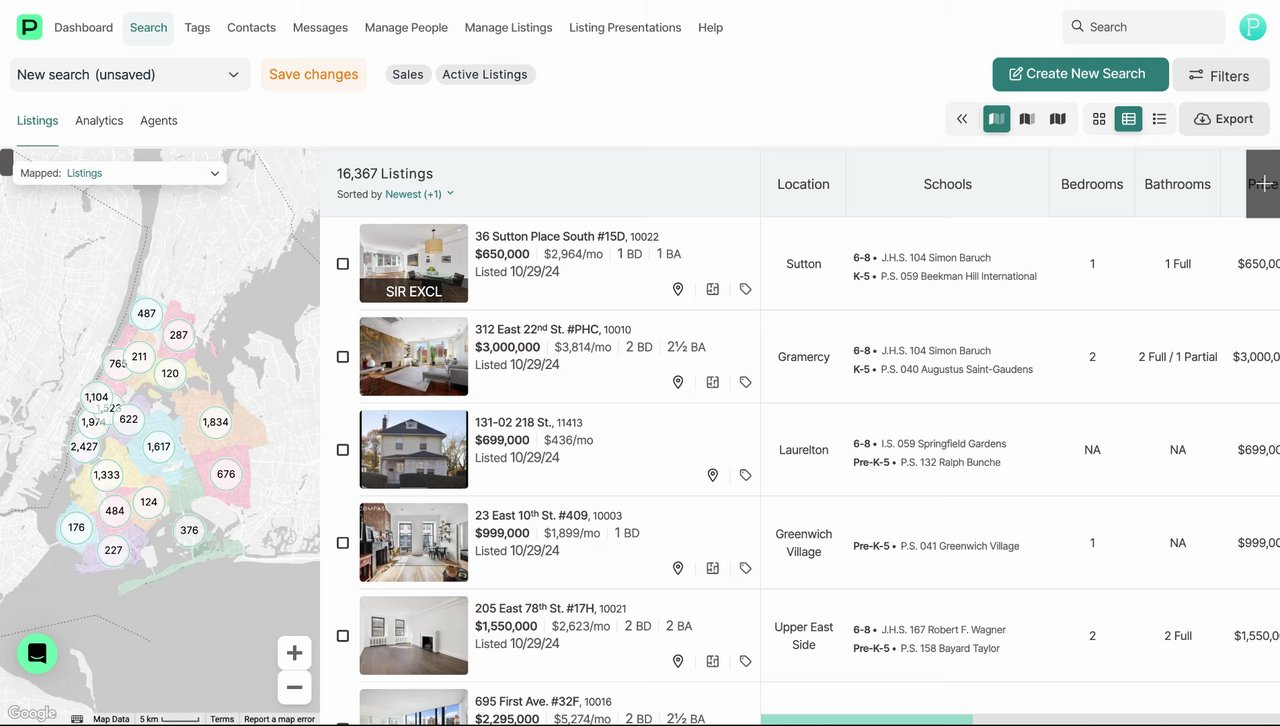Tag the 312 East 22nd St. listing
The width and height of the screenshot is (1280, 726).
746,382
